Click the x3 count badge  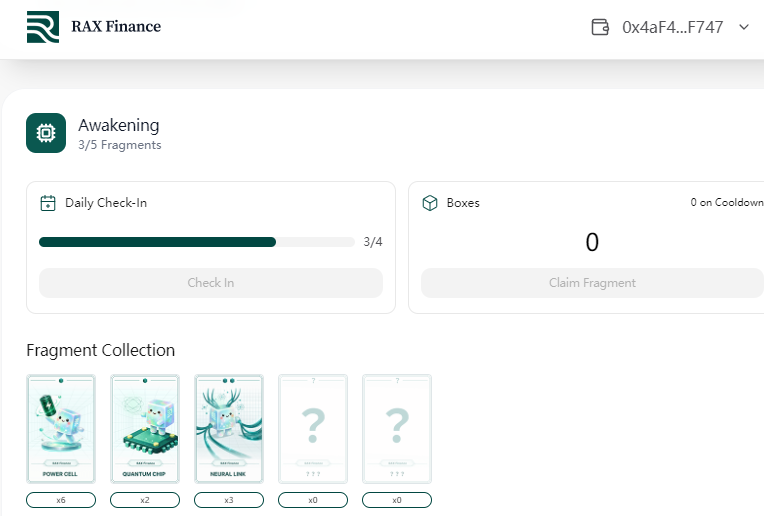[229, 500]
